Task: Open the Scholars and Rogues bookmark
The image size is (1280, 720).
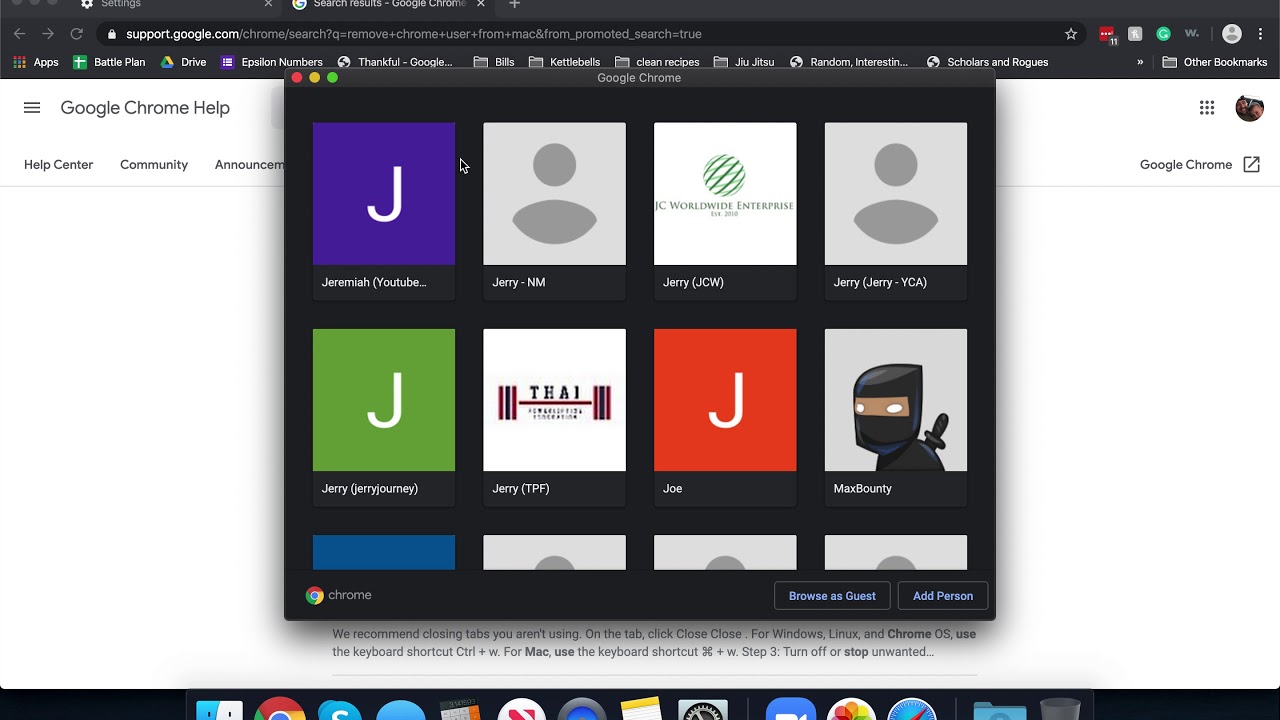Action: [x=987, y=62]
